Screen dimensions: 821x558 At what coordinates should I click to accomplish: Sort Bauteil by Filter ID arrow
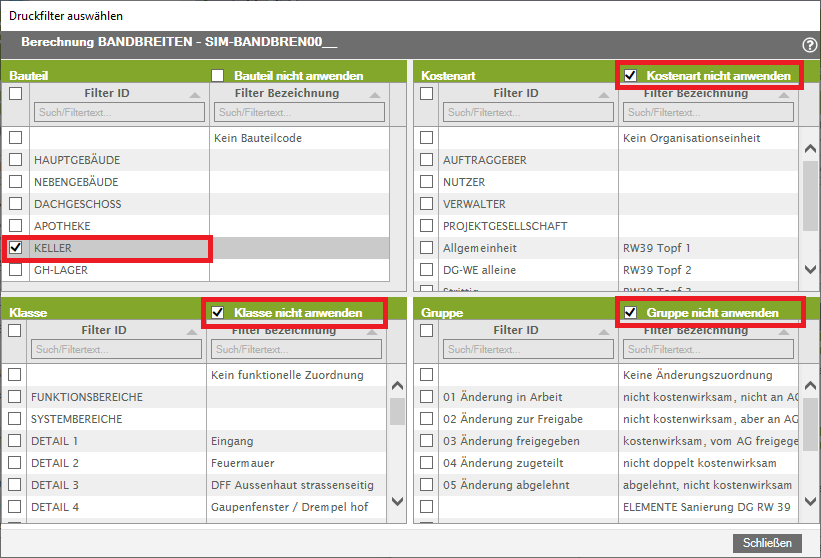click(x=194, y=94)
